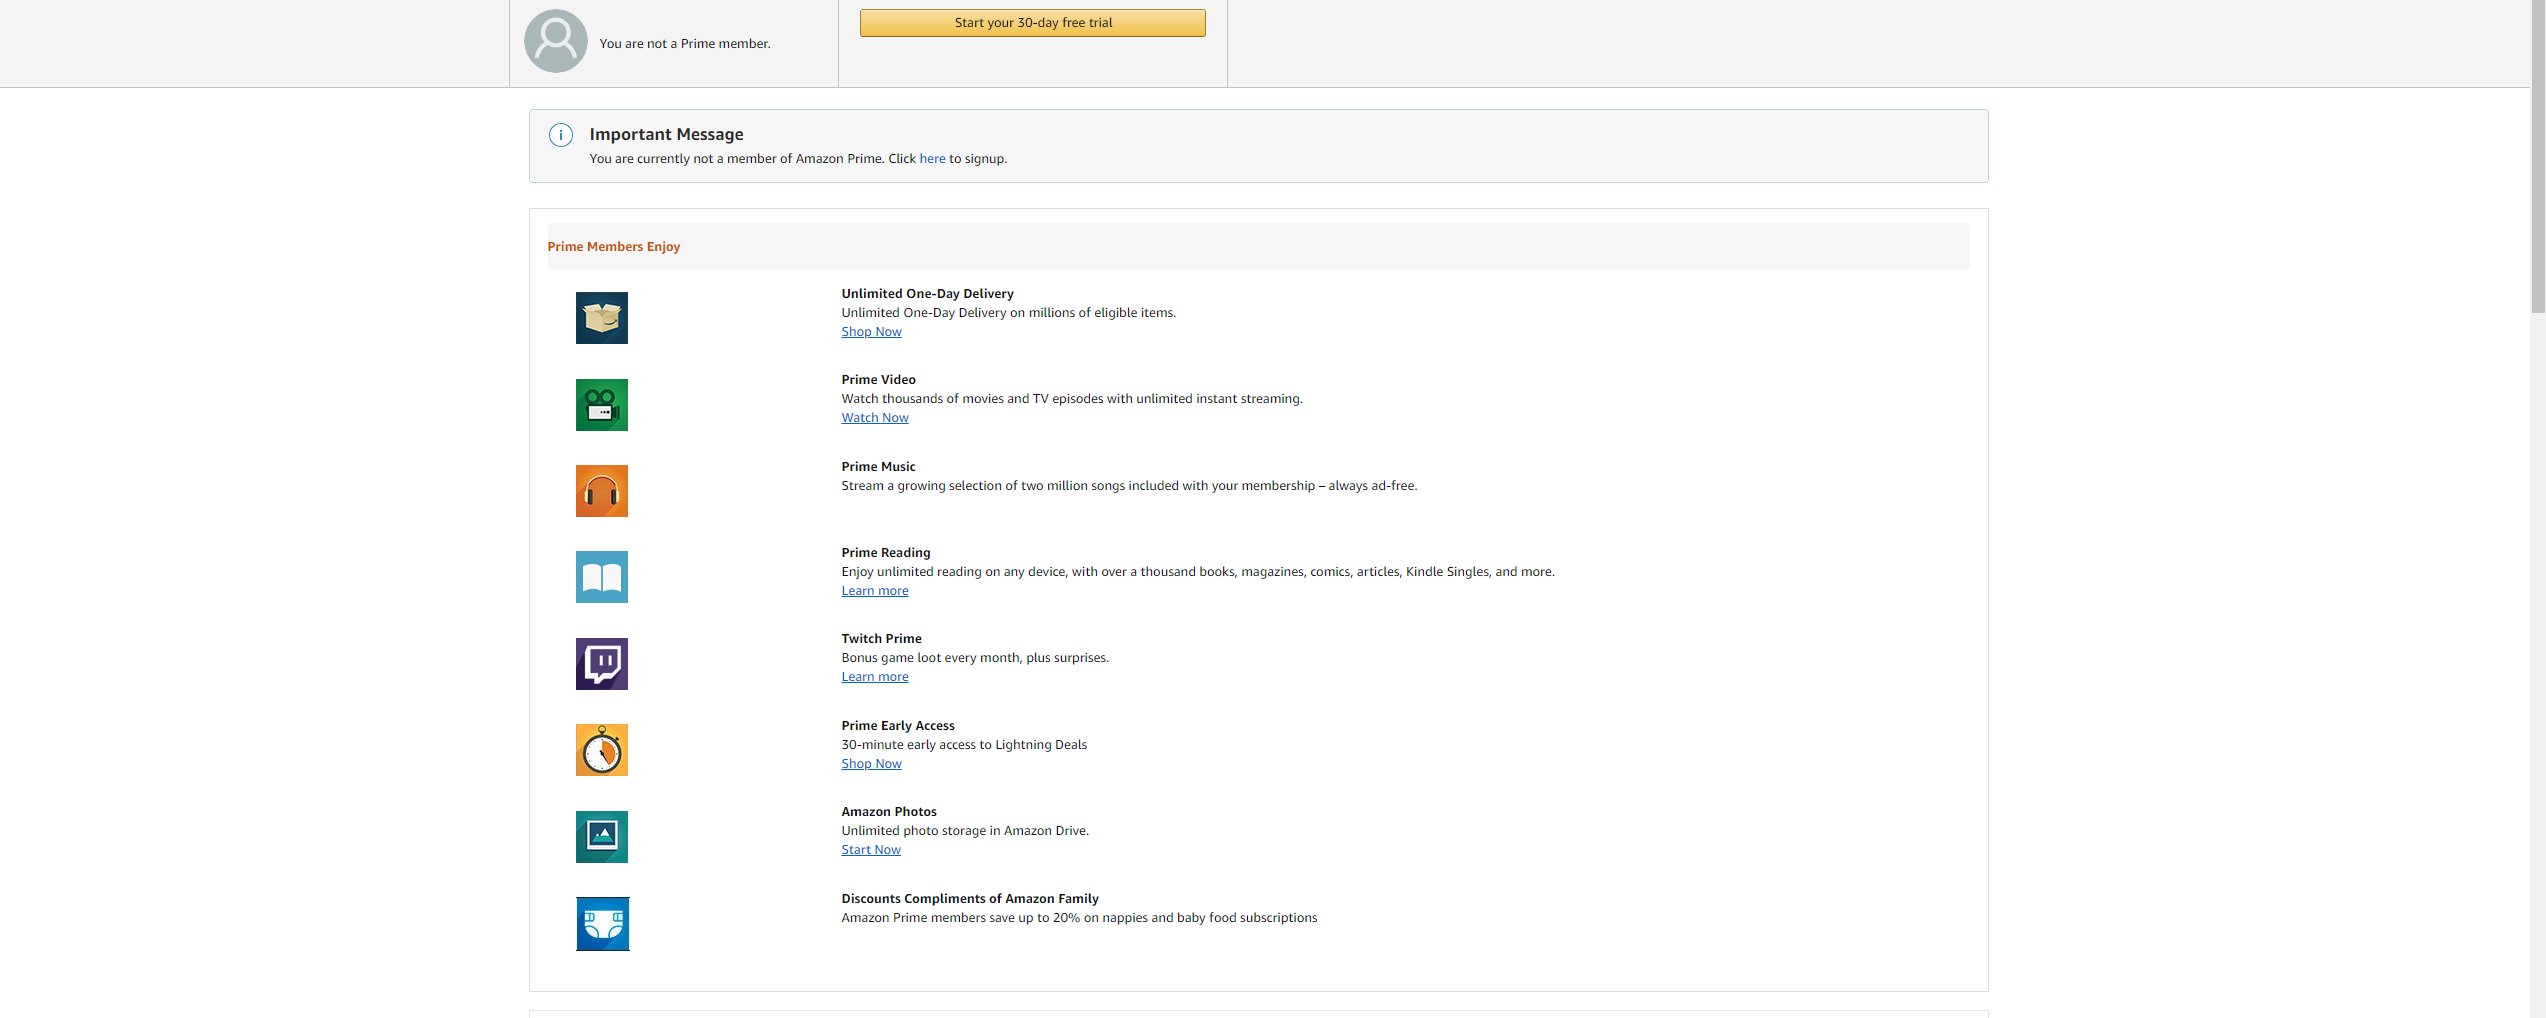
Task: Click the Unlimited One-Day Delivery box icon
Action: (601, 318)
